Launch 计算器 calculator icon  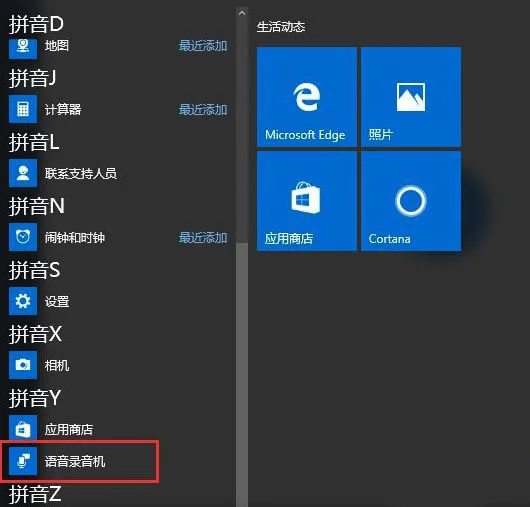23,109
